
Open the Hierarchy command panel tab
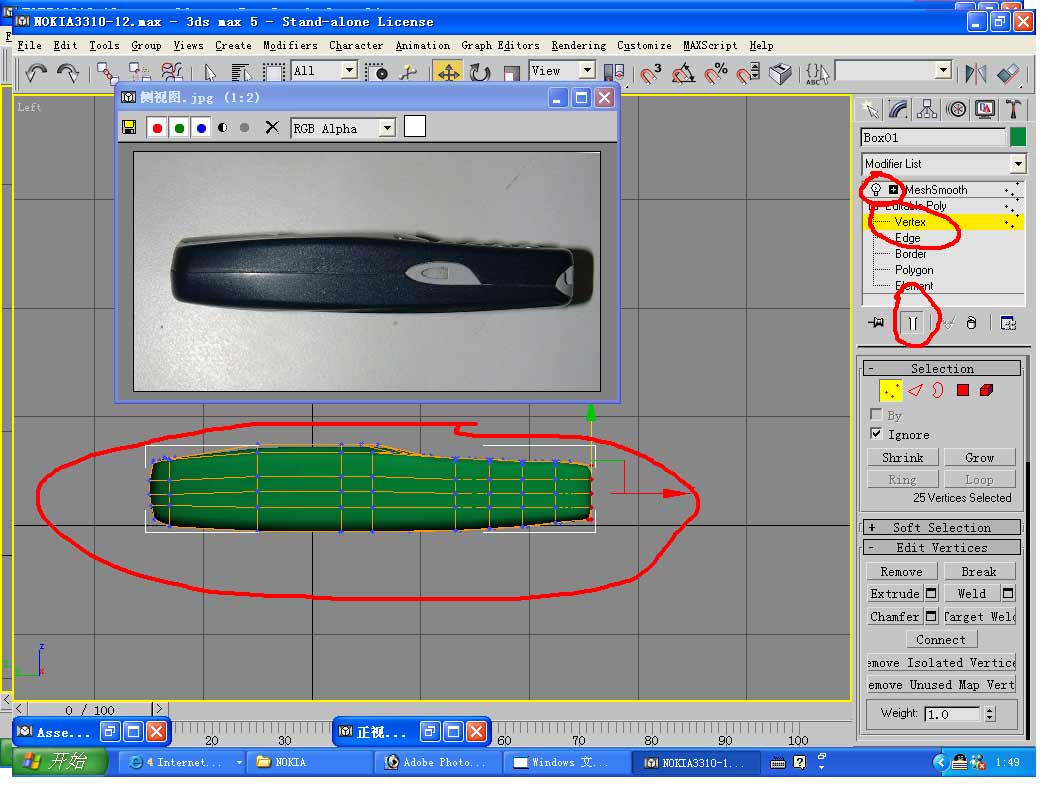click(x=927, y=109)
